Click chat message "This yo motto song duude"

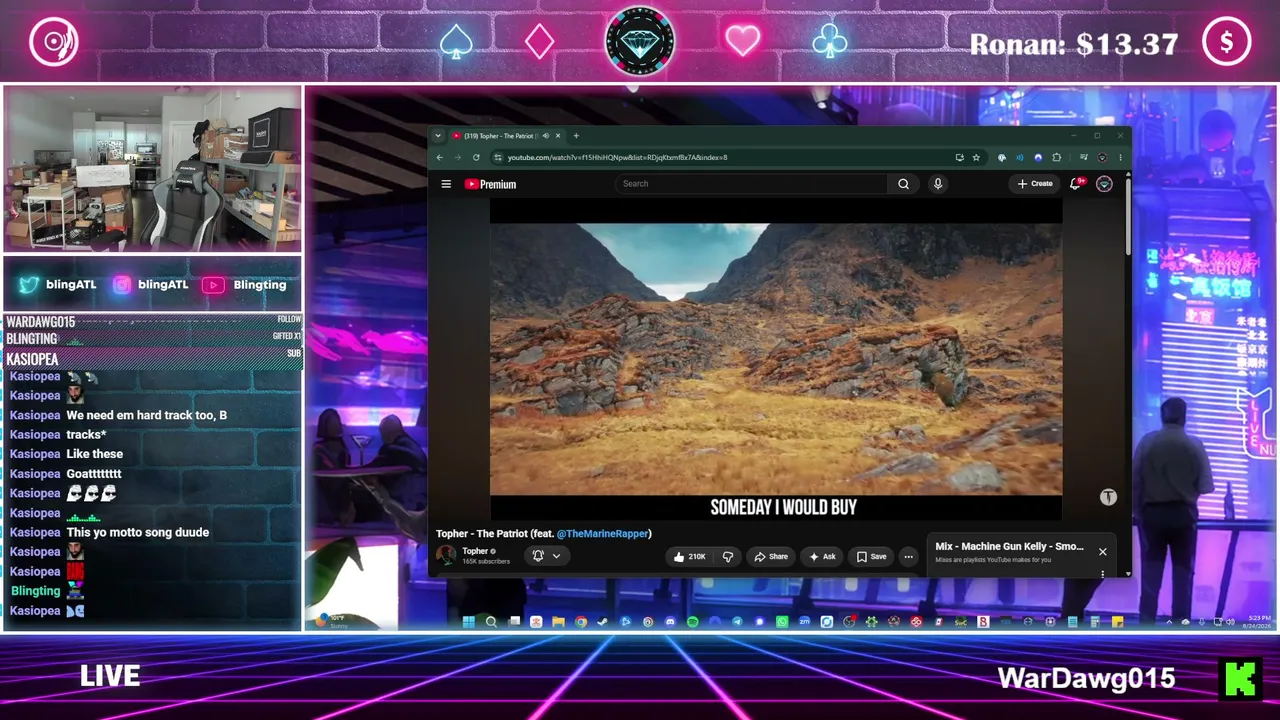138,533
